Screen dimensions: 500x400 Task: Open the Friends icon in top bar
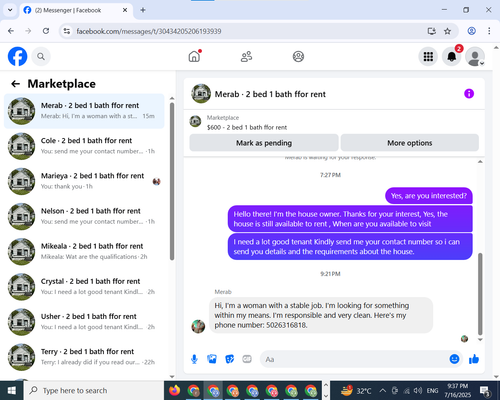coord(246,57)
